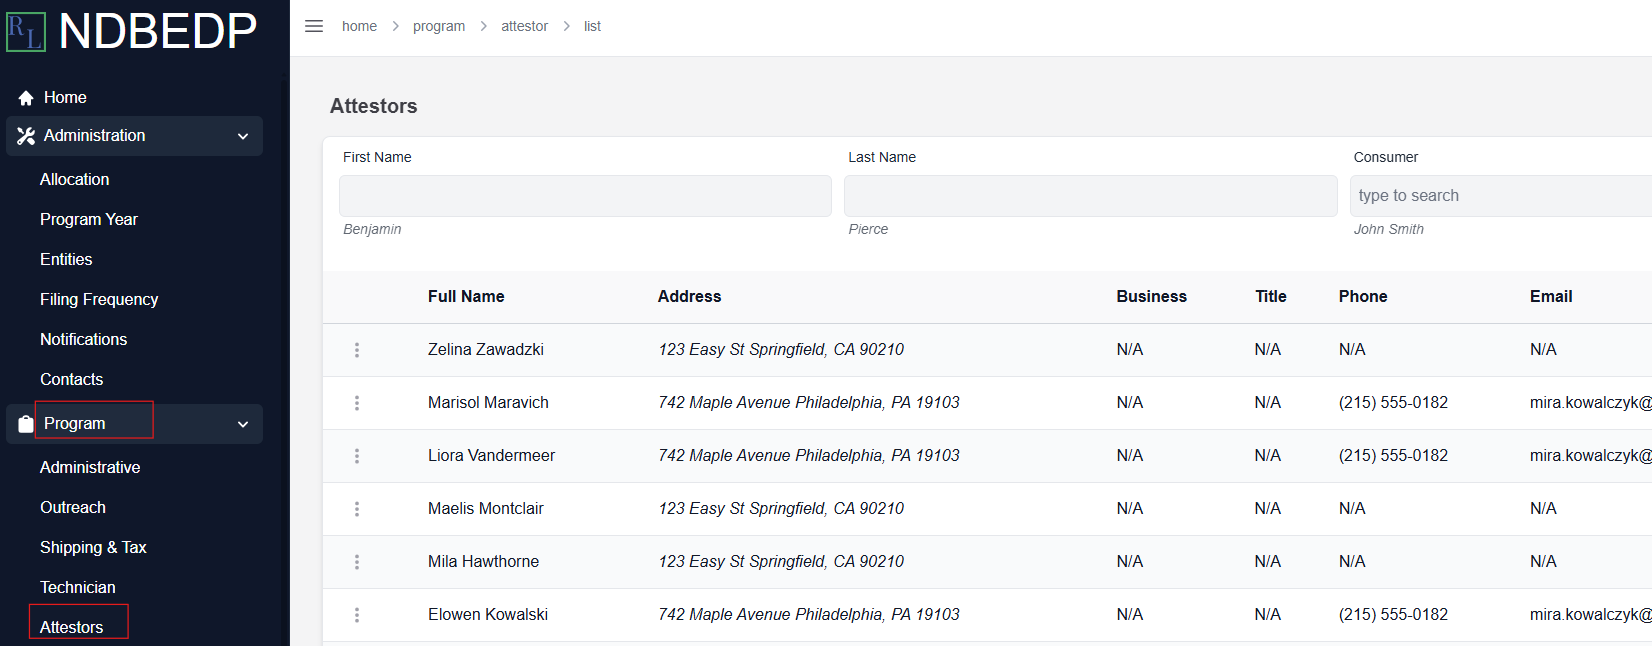
Task: Focus the Last Name filter field
Action: pyautogui.click(x=1090, y=196)
